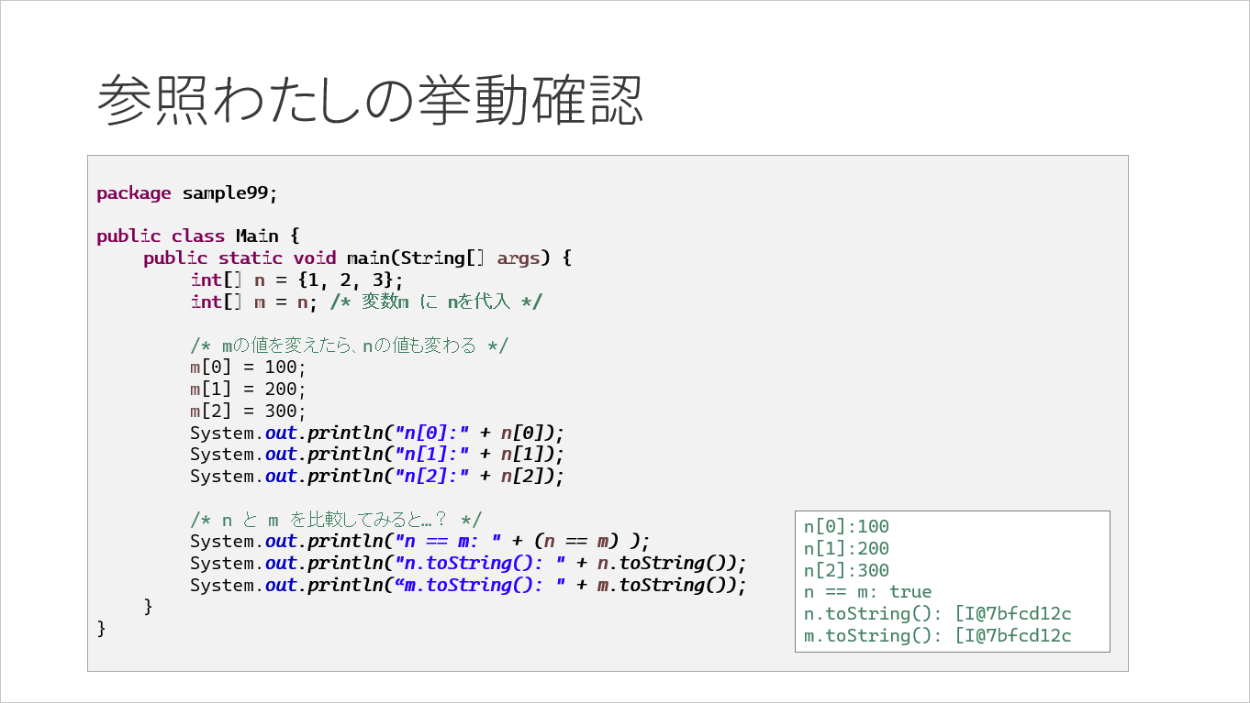Click the slide title 参照わたしの挙動確認
Viewport: 1250px width, 703px height.
369,101
